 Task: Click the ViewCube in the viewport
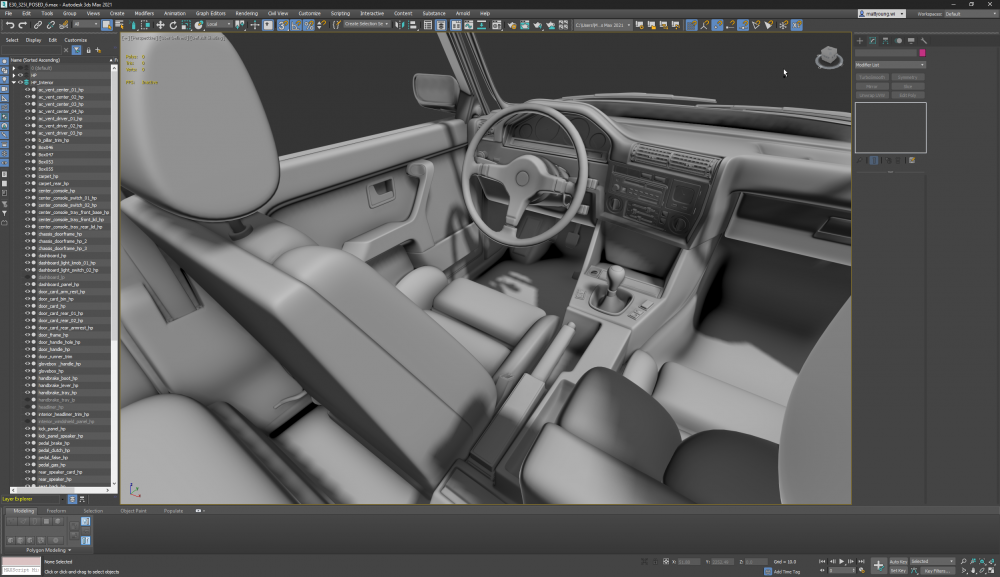point(828,57)
